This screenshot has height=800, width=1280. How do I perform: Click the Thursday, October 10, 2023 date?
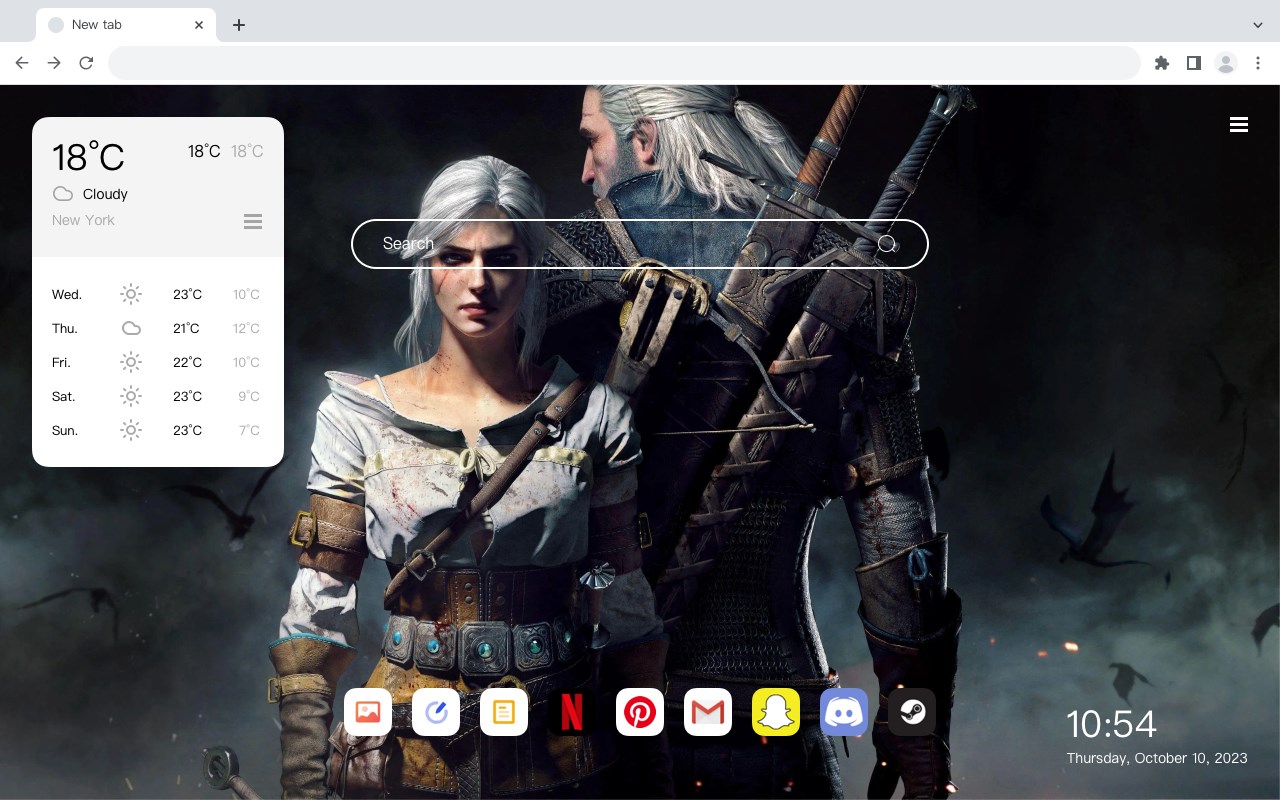click(1157, 758)
